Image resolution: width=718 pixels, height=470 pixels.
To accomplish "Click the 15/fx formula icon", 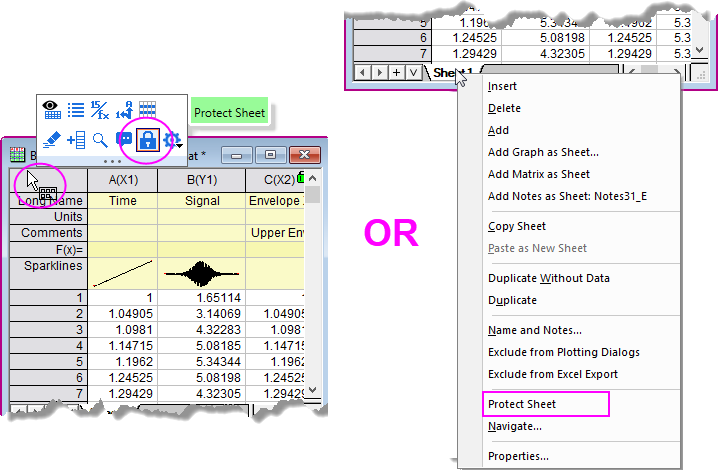I will [x=99, y=110].
